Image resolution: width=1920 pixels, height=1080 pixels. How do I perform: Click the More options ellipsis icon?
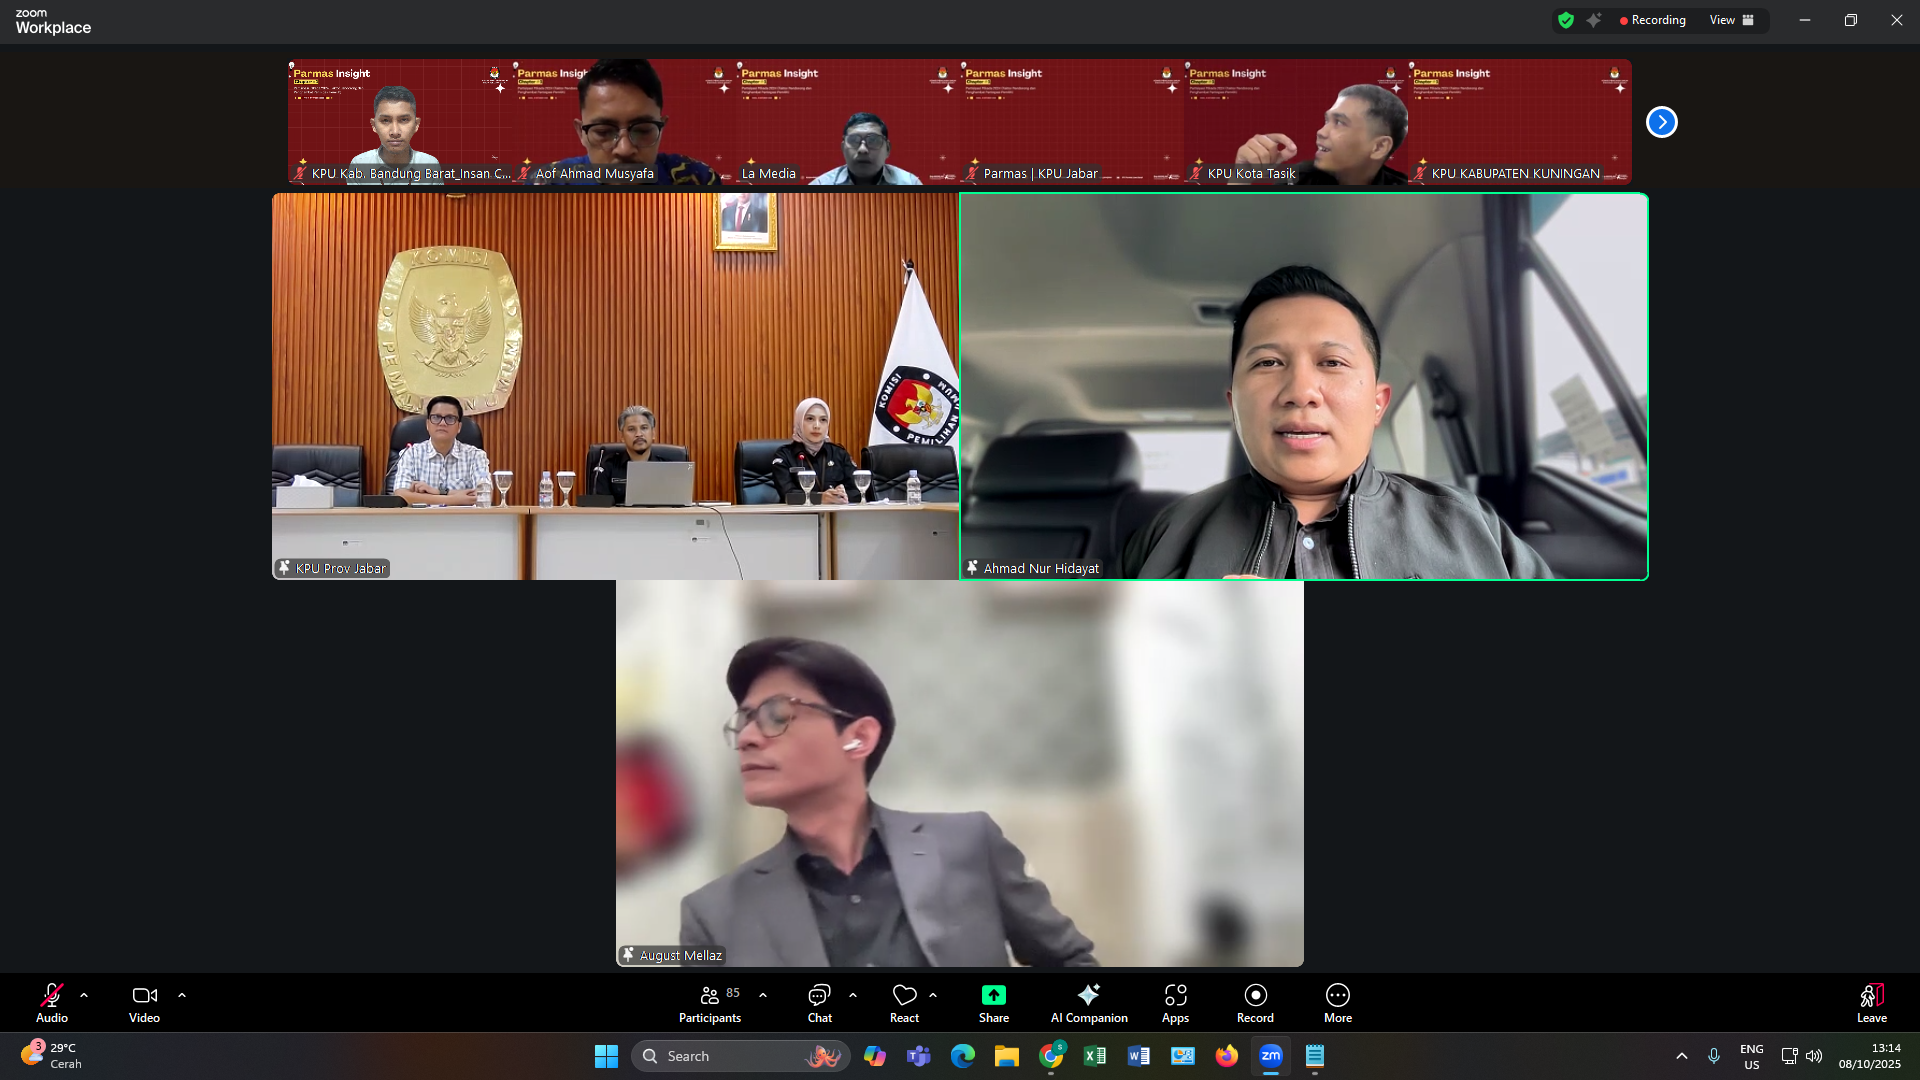pos(1337,996)
